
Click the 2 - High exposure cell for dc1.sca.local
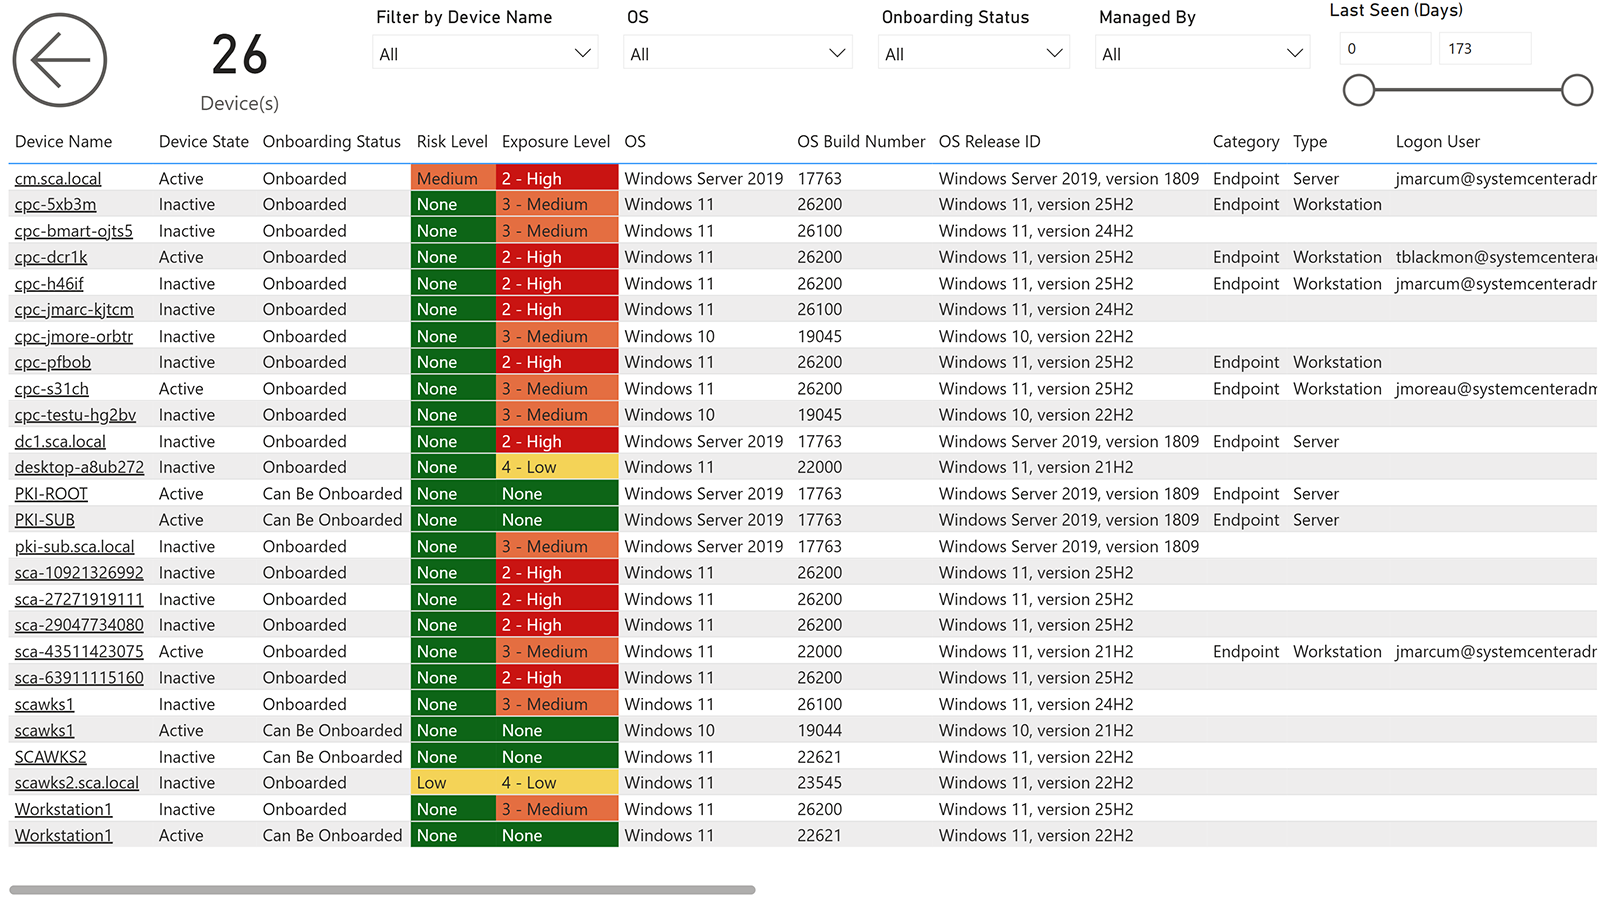click(x=557, y=441)
